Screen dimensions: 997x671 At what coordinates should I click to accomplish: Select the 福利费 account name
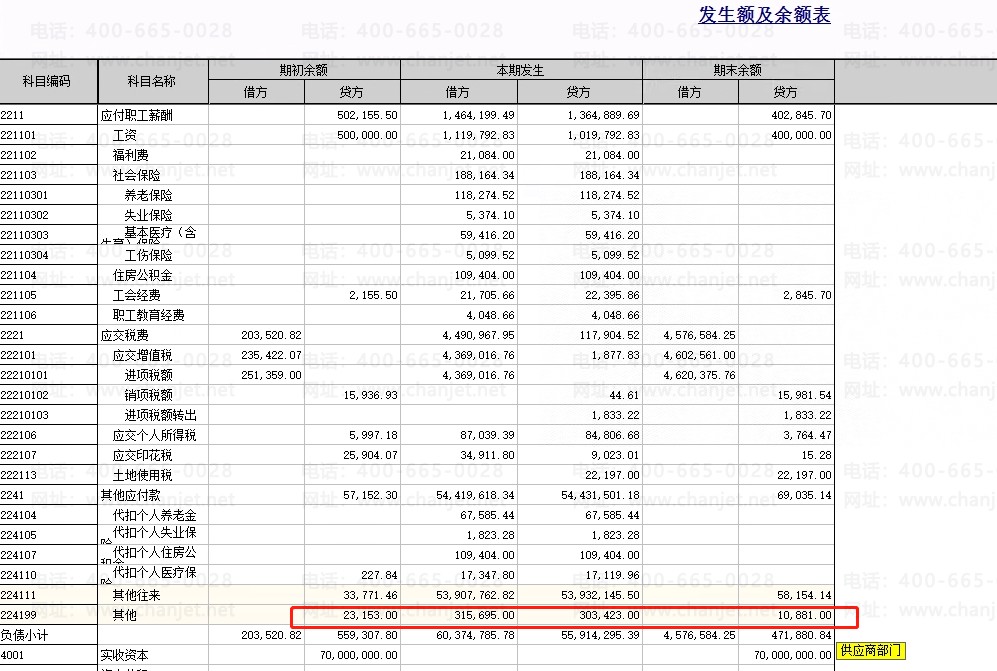coord(130,155)
